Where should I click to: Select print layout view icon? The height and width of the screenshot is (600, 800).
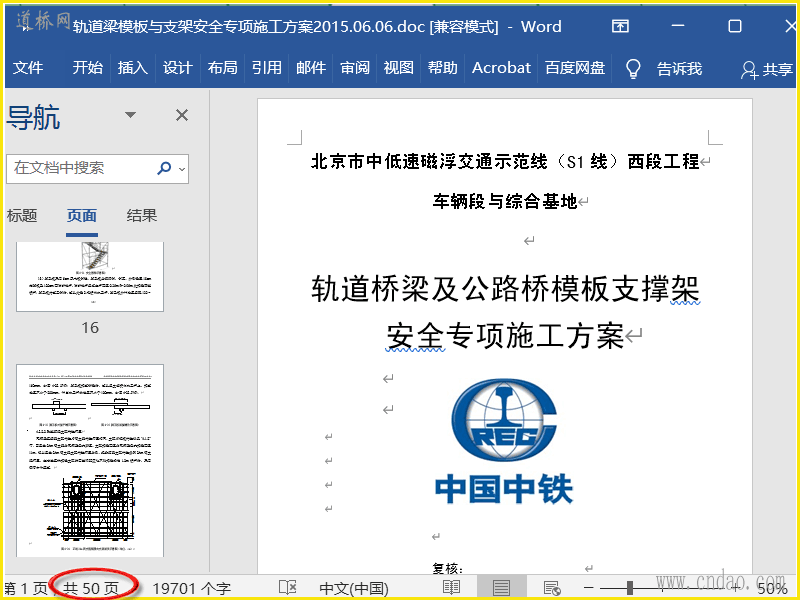coord(502,588)
